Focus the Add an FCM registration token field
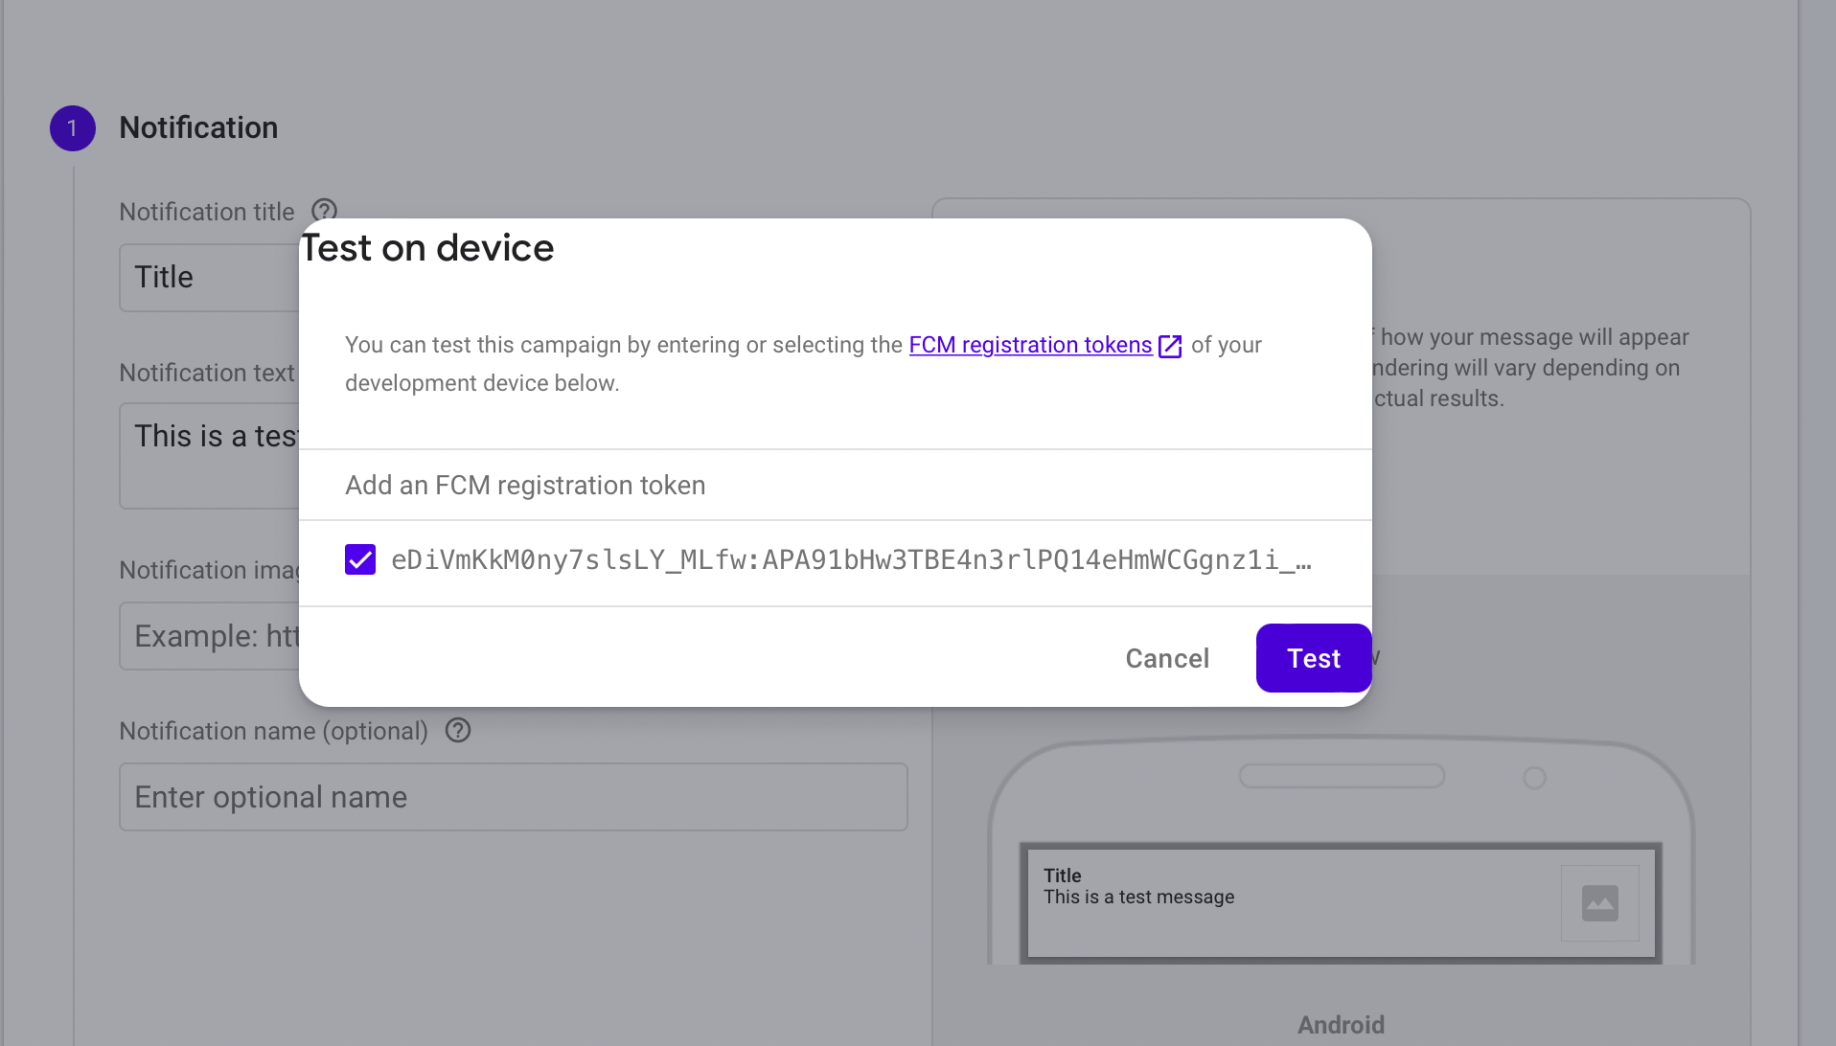1836x1046 pixels. pyautogui.click(x=835, y=485)
